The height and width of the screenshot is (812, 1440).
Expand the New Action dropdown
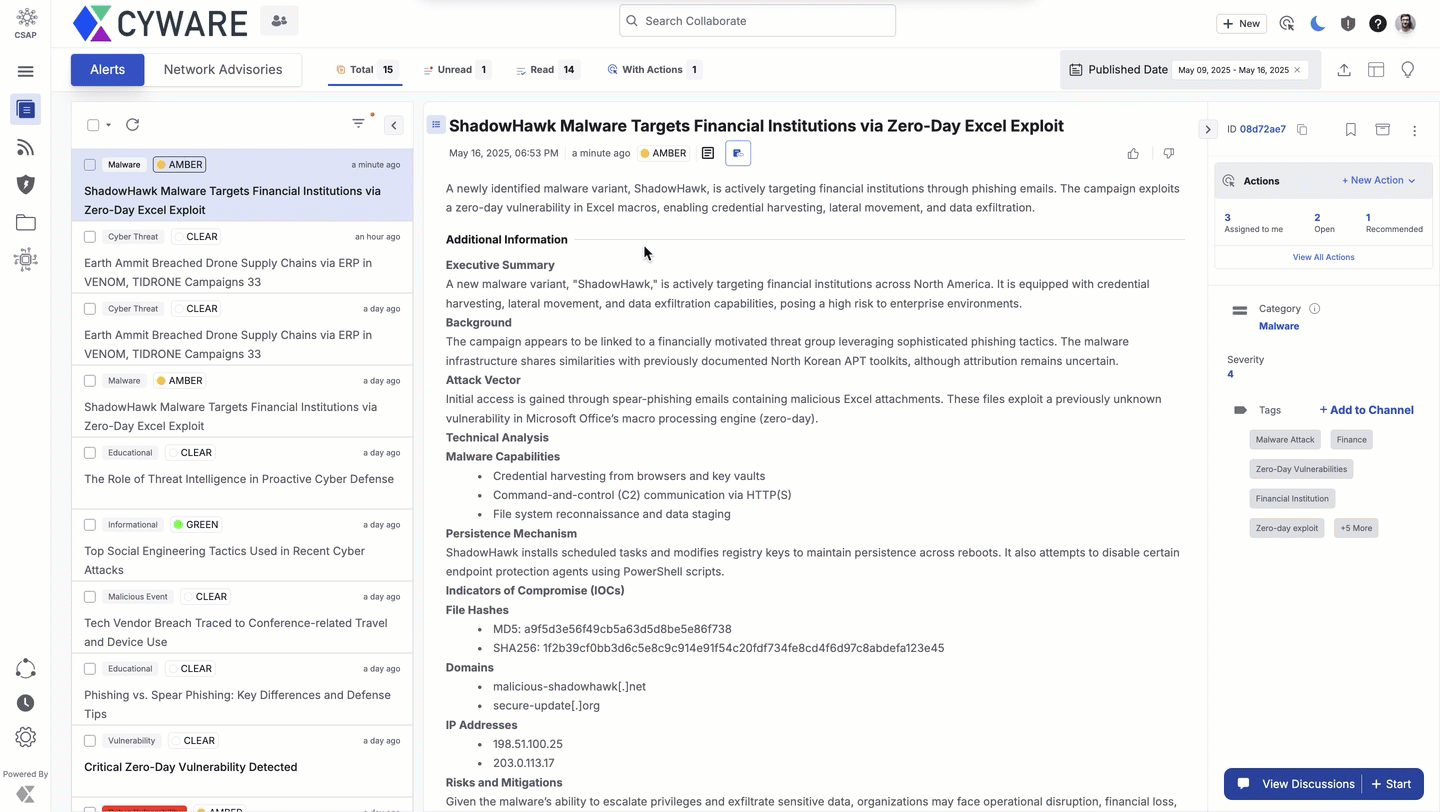pyautogui.click(x=1378, y=181)
